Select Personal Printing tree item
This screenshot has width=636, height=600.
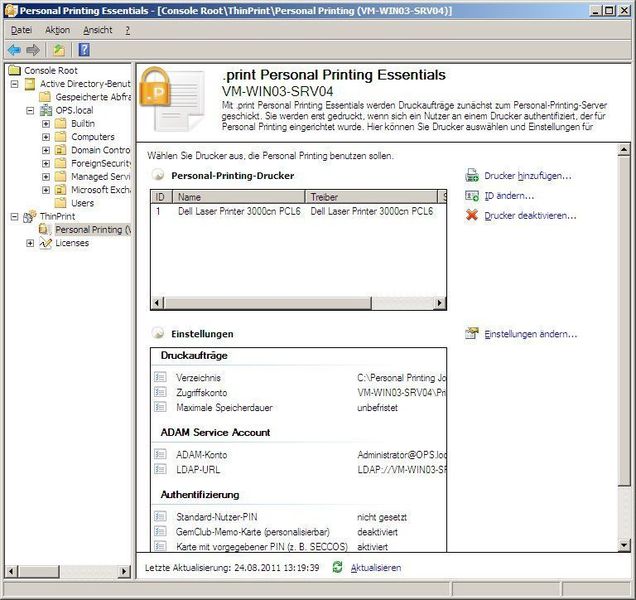(x=93, y=230)
